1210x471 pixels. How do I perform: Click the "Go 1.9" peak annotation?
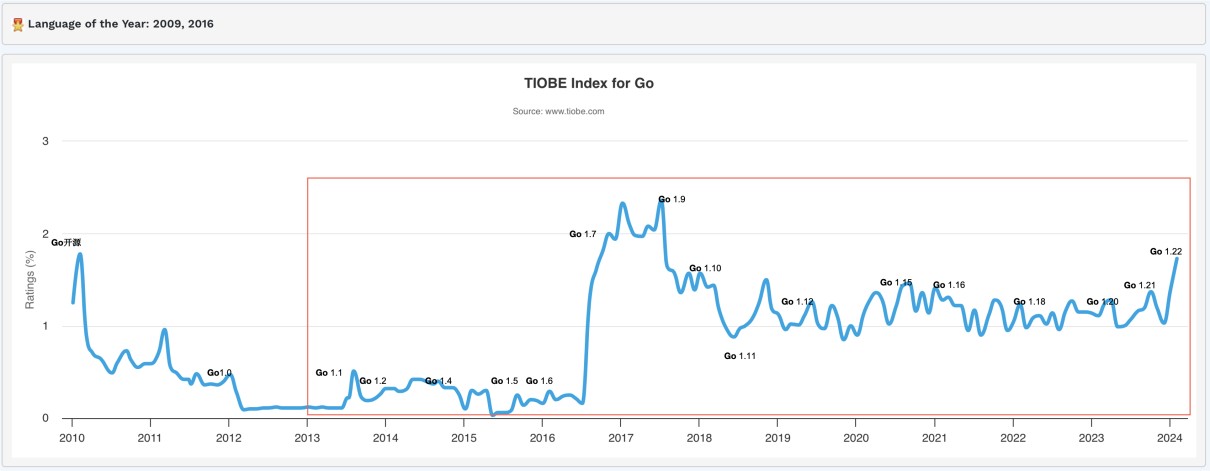click(x=671, y=200)
